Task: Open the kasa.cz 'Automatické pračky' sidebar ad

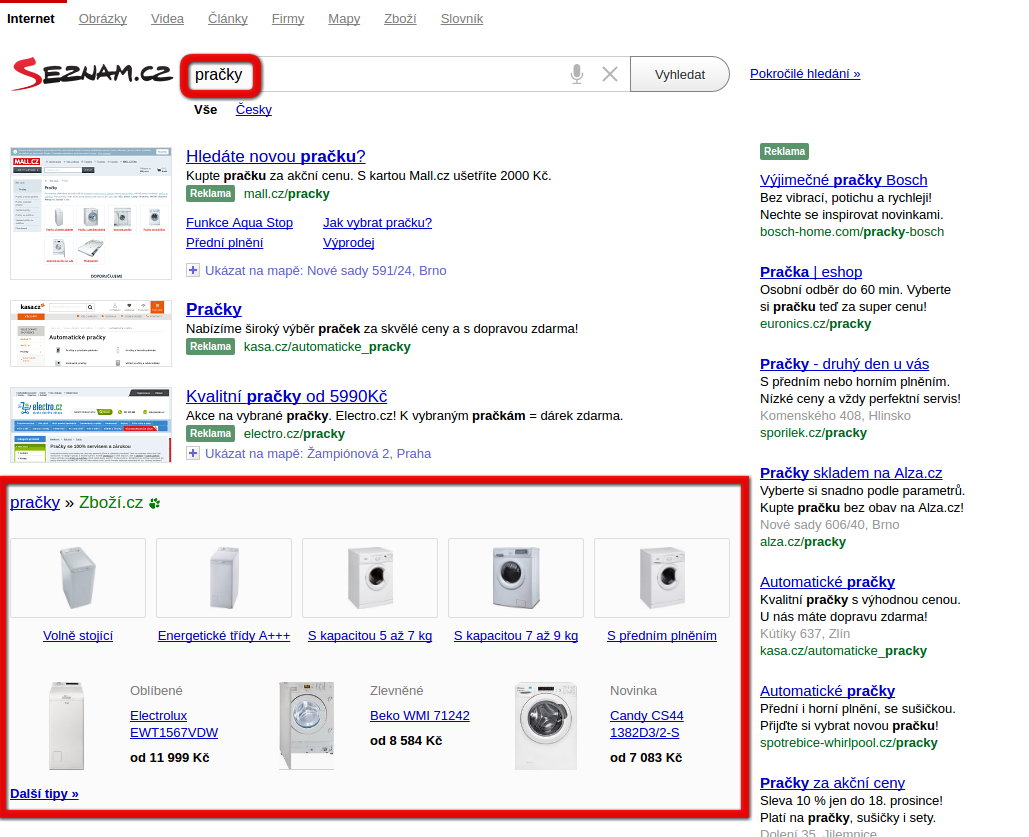Action: pyautogui.click(x=828, y=582)
